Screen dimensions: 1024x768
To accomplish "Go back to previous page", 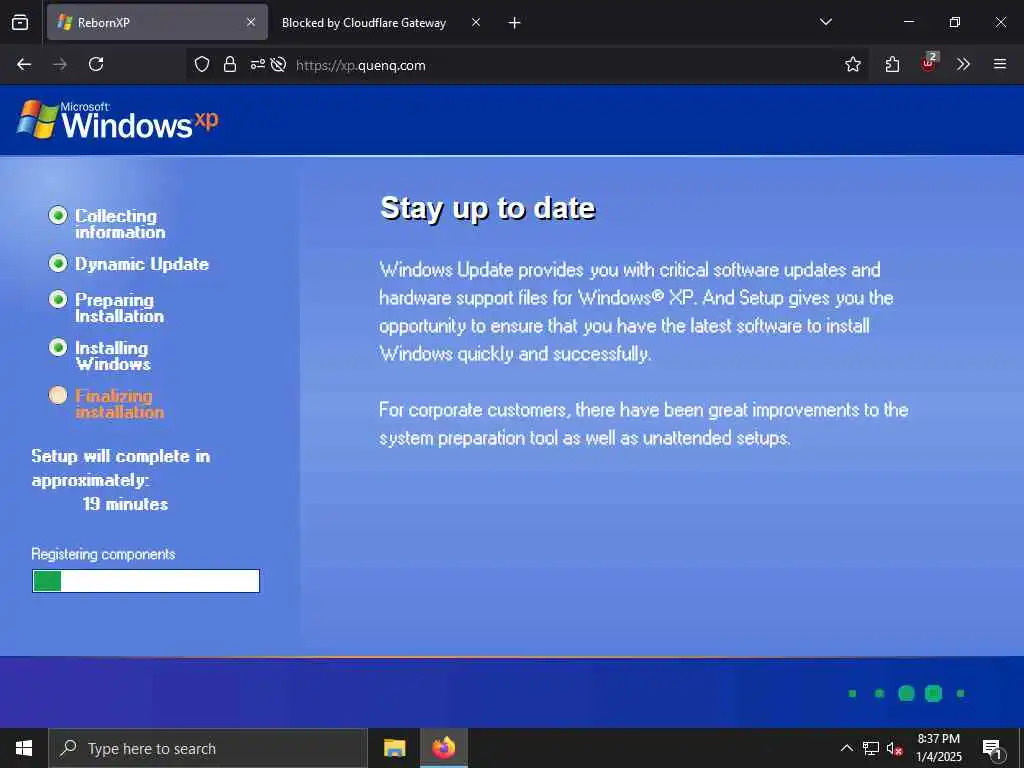I will [24, 64].
